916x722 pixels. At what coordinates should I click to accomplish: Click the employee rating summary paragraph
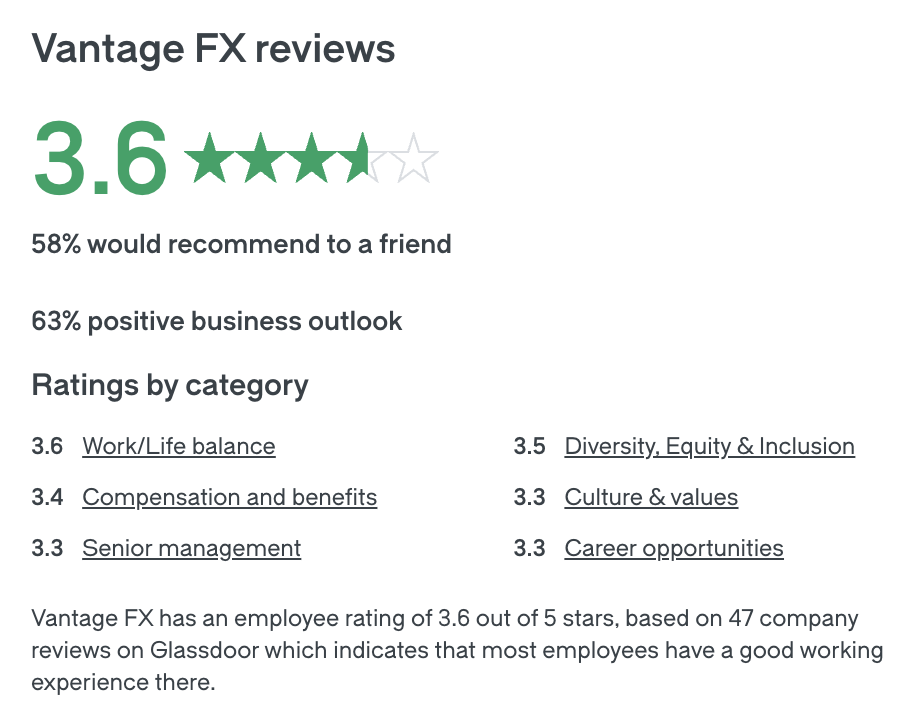(457, 651)
